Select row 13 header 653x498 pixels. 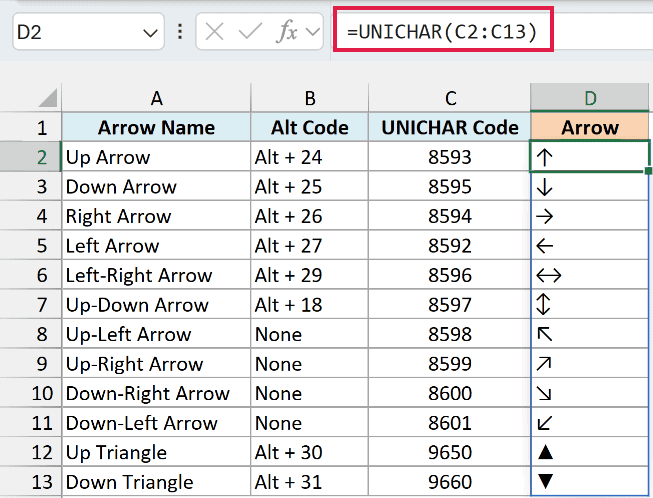30,482
